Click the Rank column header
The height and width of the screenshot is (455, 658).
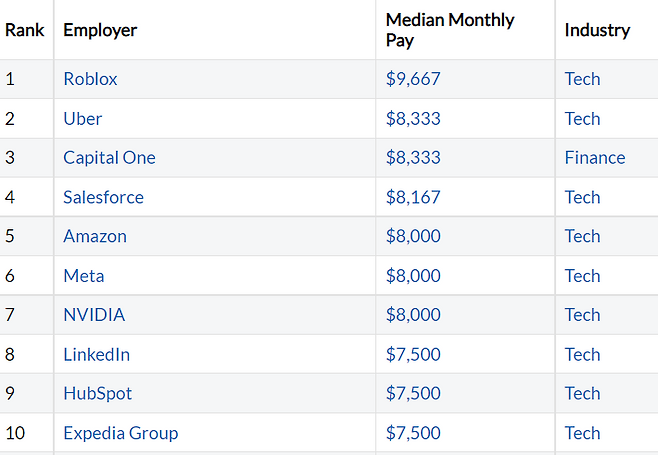pos(24,30)
